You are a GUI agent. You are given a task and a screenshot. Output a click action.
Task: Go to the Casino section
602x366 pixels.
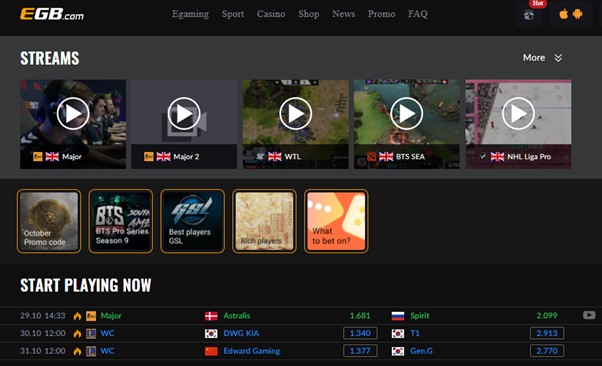(271, 14)
